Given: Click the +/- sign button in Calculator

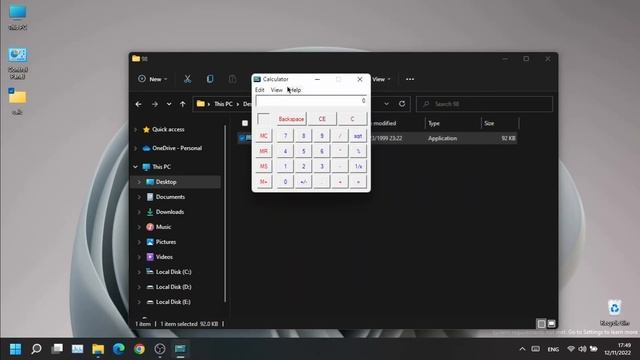Looking at the screenshot, I should 303,182.
